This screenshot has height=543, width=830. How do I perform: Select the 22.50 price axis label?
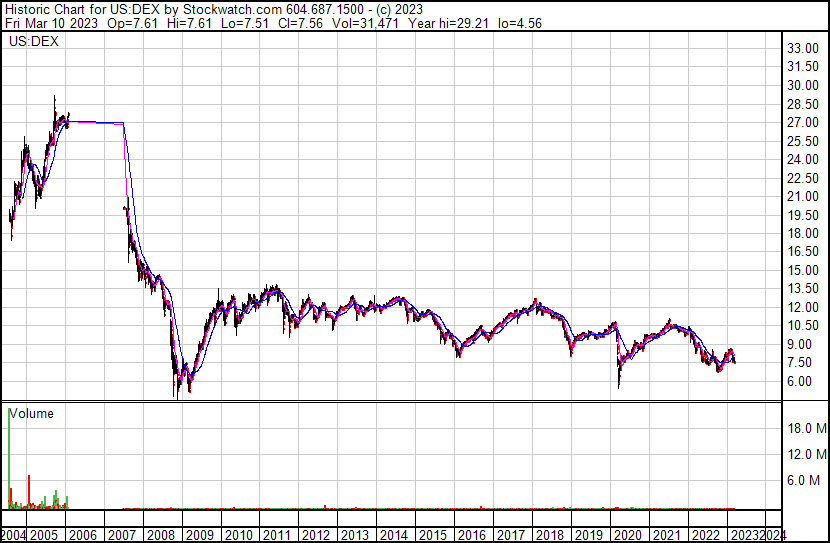tap(803, 178)
